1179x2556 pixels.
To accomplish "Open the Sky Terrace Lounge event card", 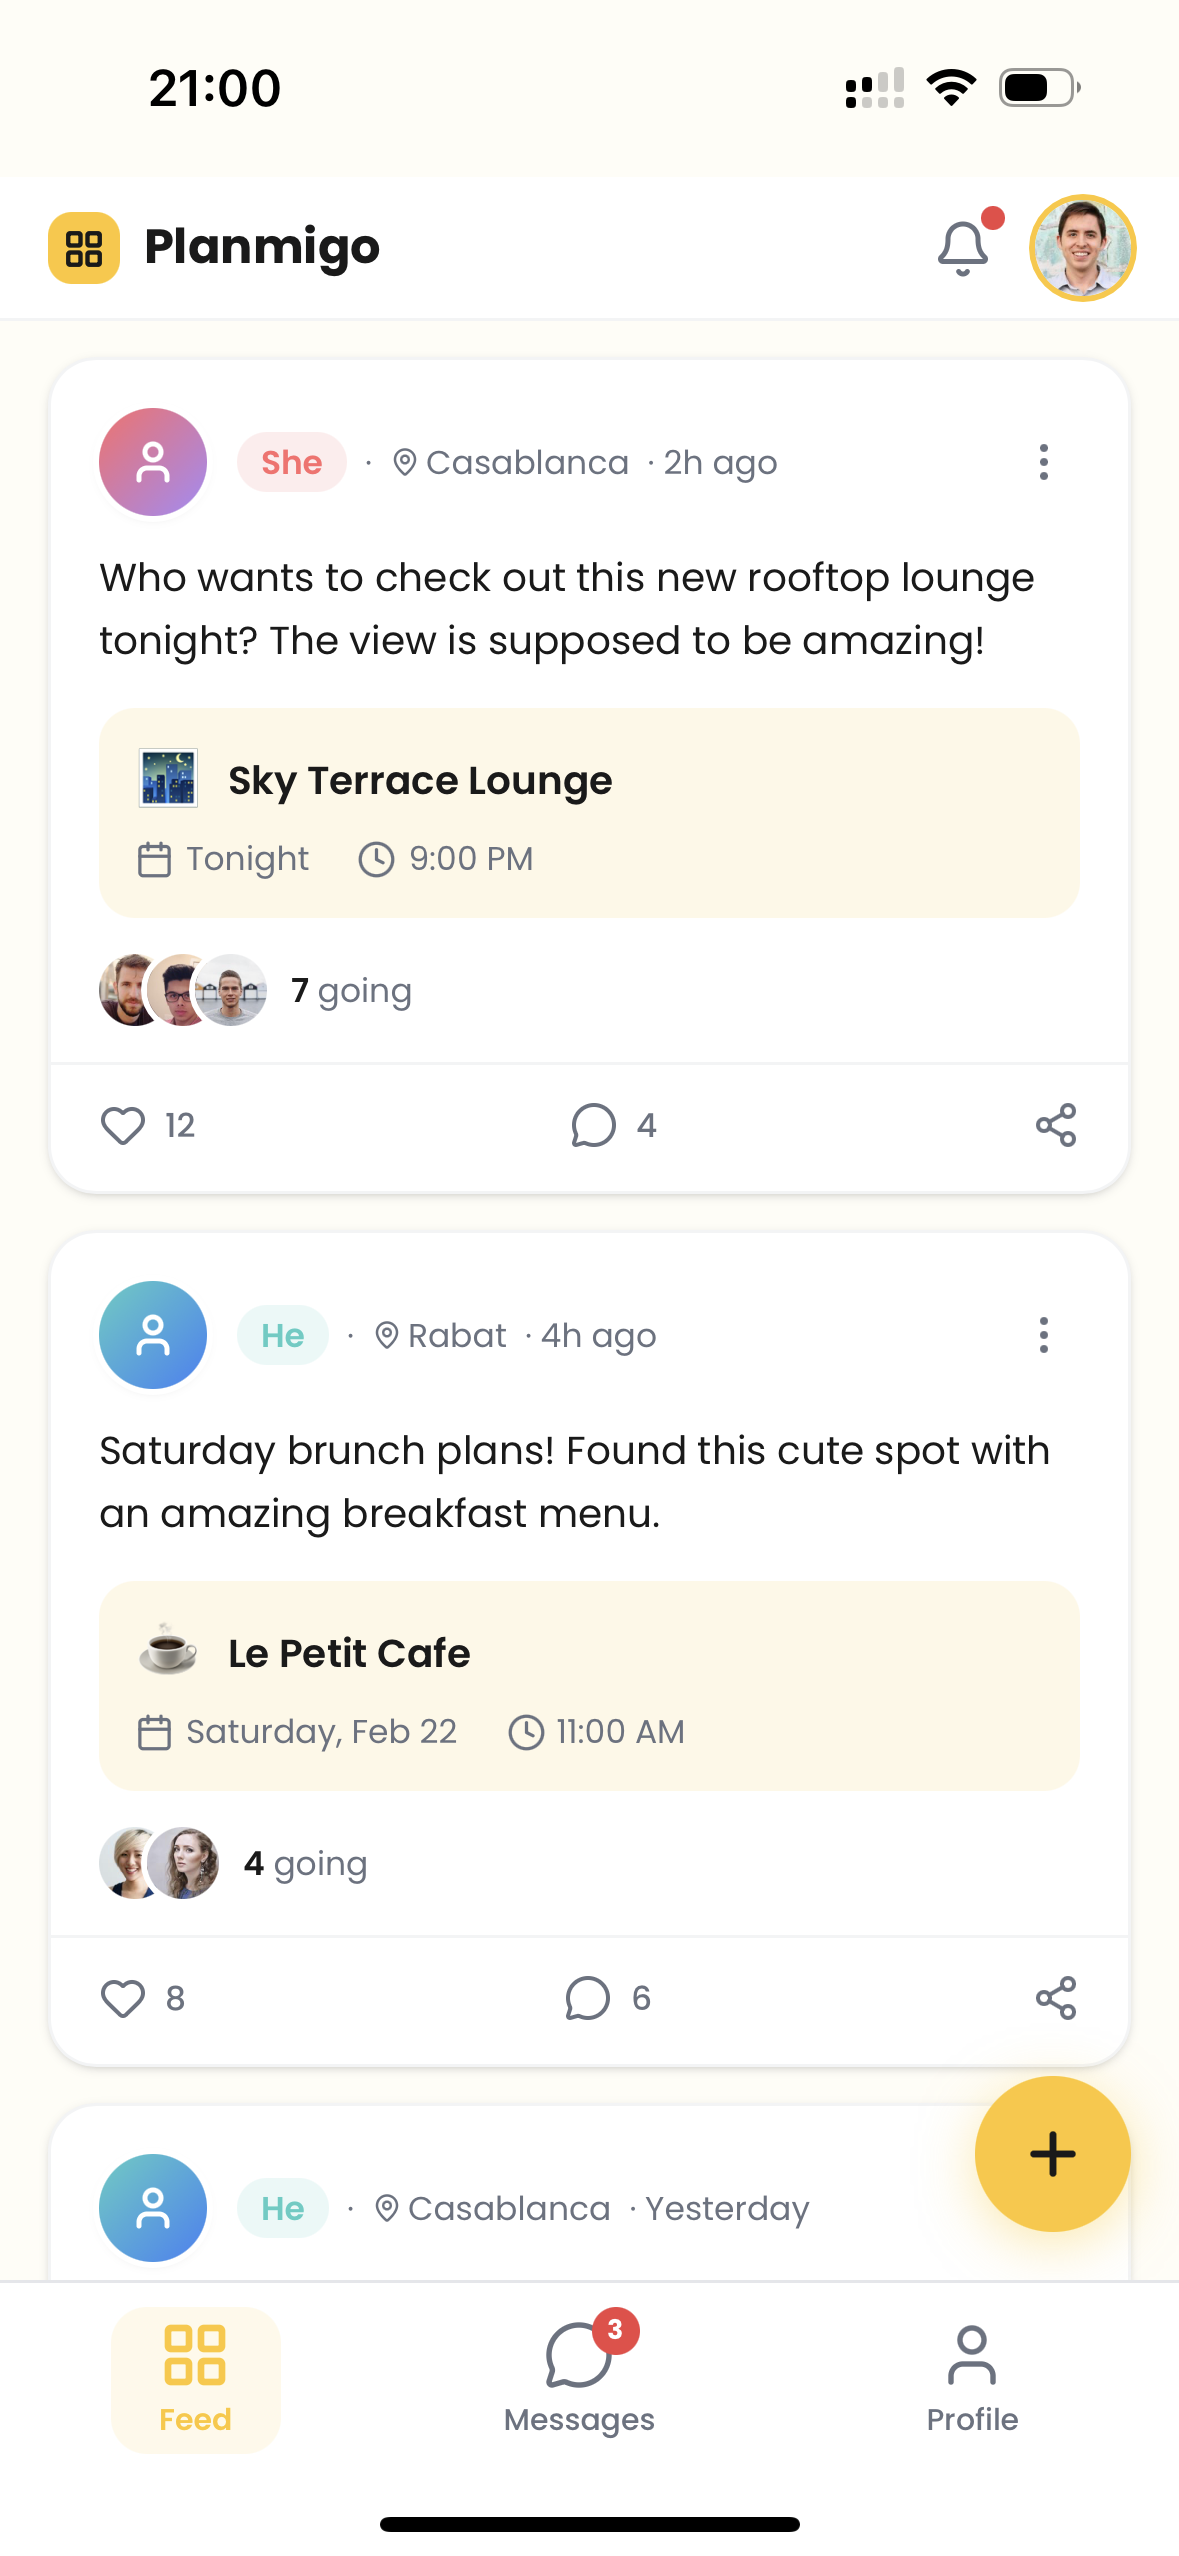I will coord(589,813).
